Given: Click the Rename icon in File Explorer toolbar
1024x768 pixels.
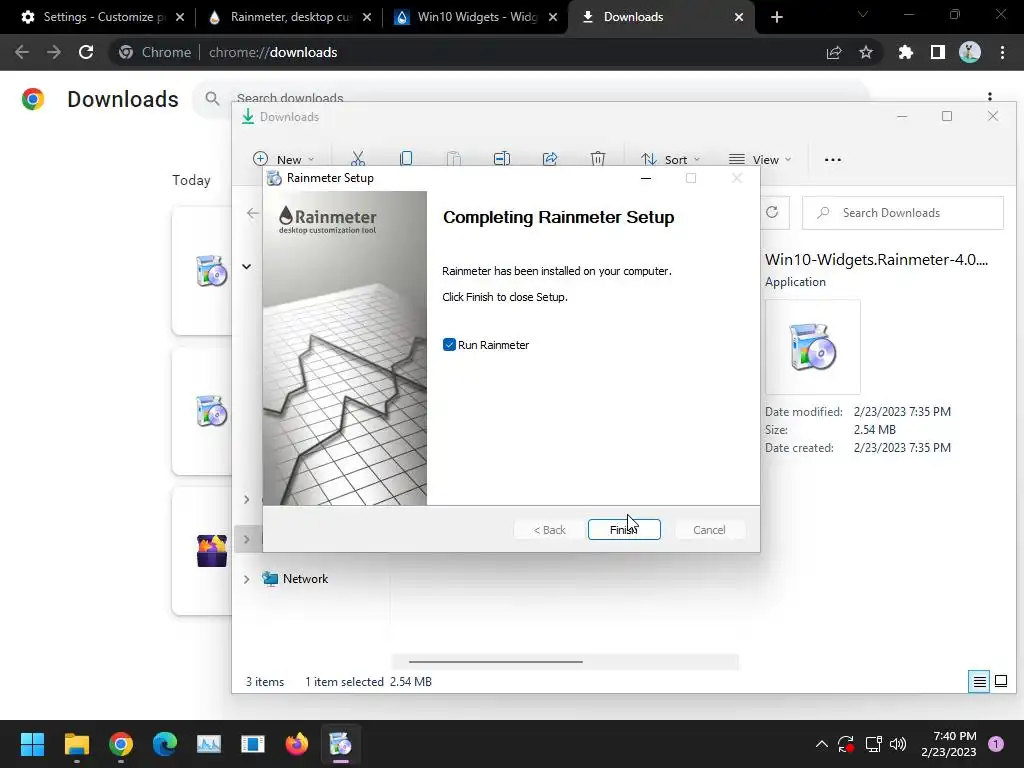Looking at the screenshot, I should click(502, 159).
